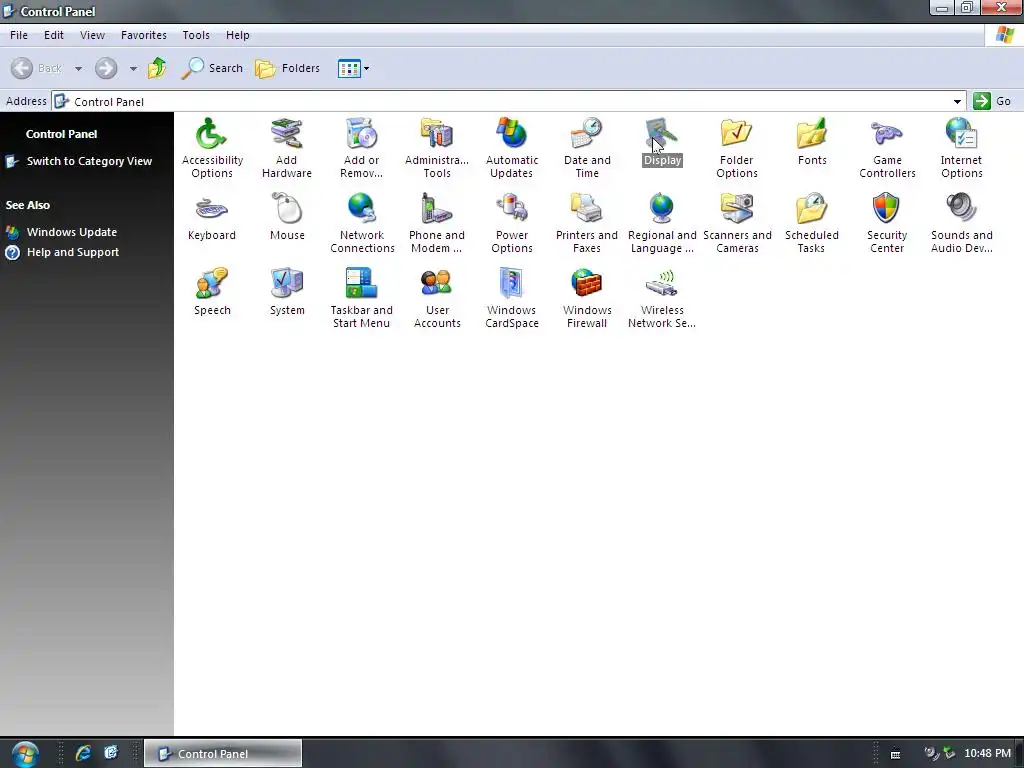This screenshot has width=1024, height=768.
Task: Click the green Go button
Action: (x=993, y=101)
